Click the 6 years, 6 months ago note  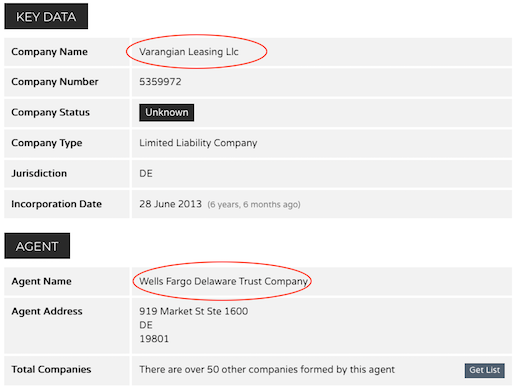(254, 204)
